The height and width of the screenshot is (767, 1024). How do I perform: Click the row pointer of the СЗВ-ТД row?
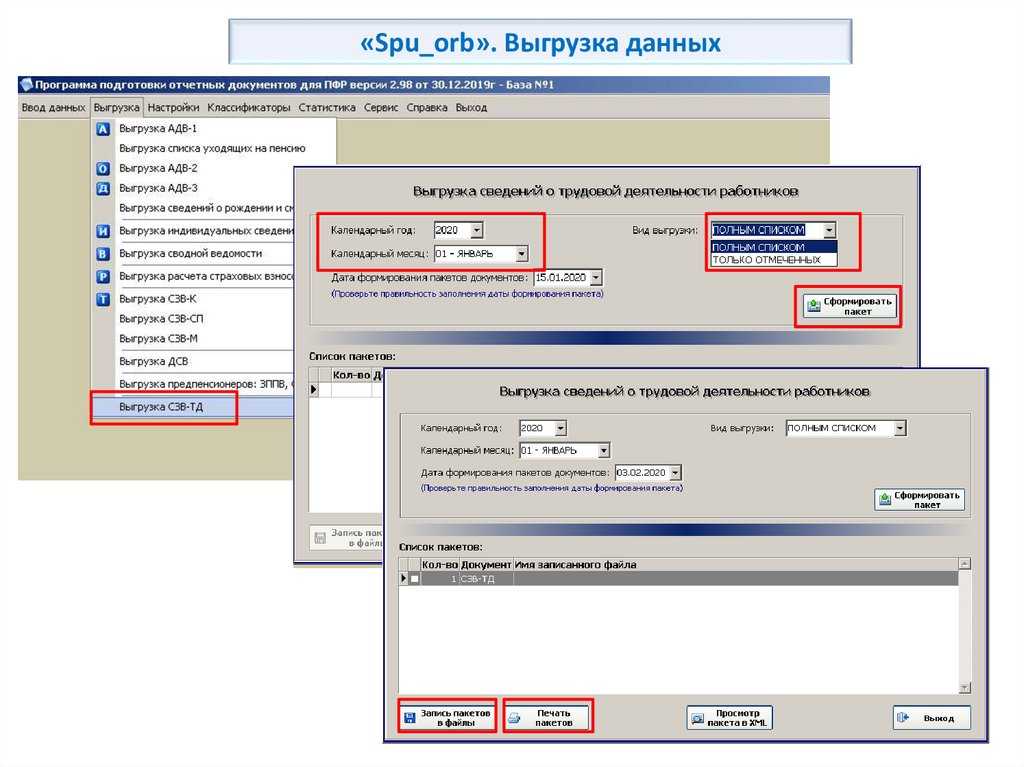point(404,579)
